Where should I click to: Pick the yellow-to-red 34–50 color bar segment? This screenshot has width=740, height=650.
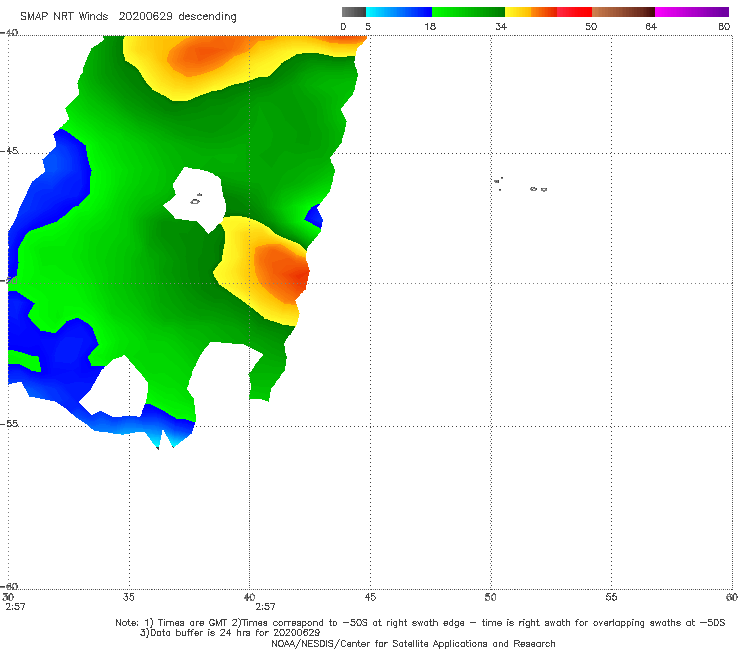click(548, 12)
